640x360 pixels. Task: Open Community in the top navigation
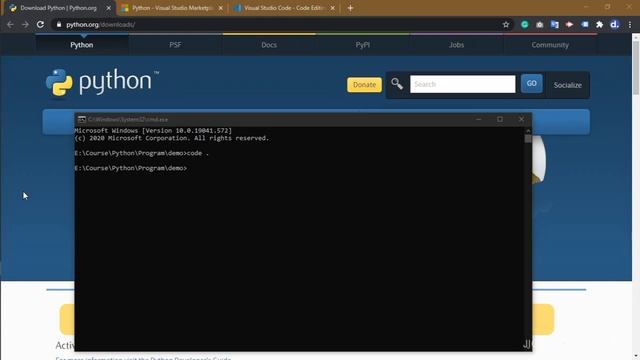(550, 45)
